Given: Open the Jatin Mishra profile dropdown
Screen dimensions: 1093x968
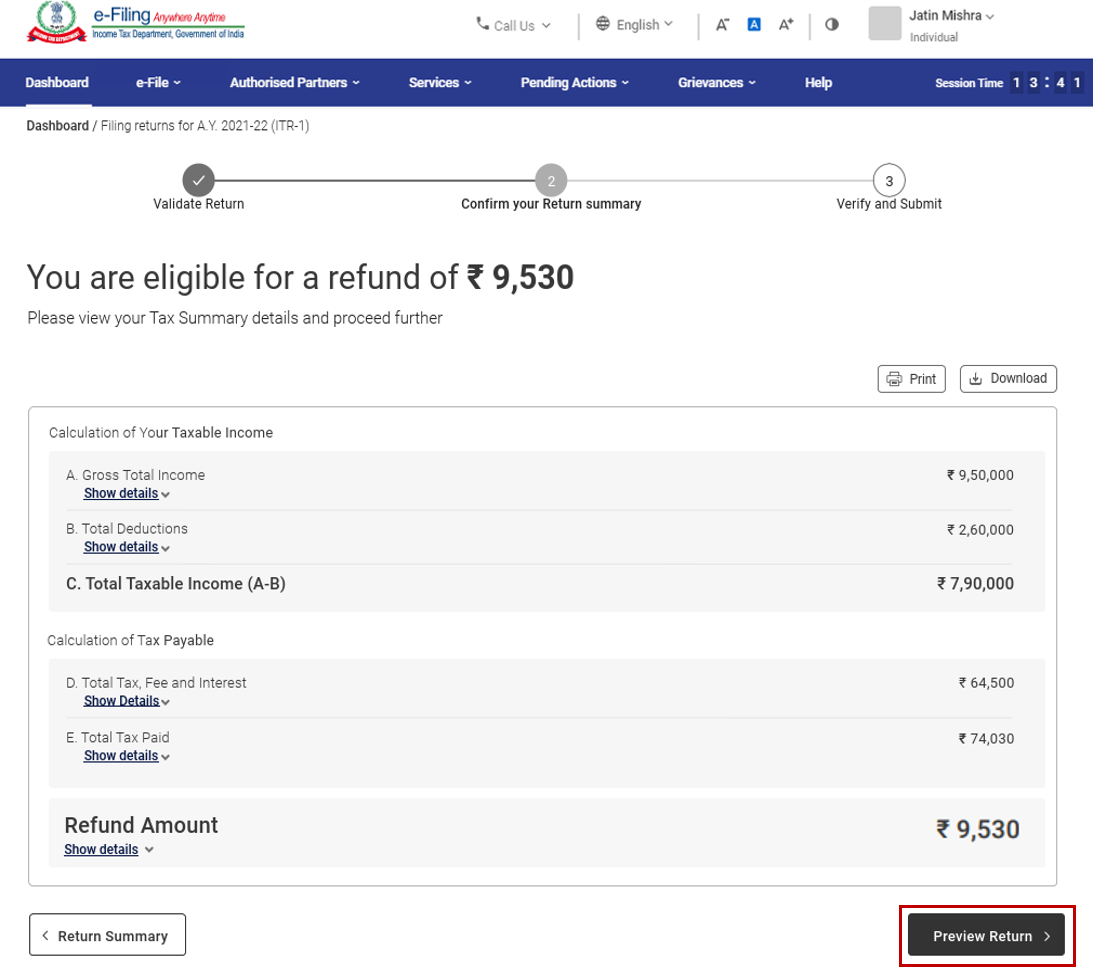Looking at the screenshot, I should tap(948, 15).
